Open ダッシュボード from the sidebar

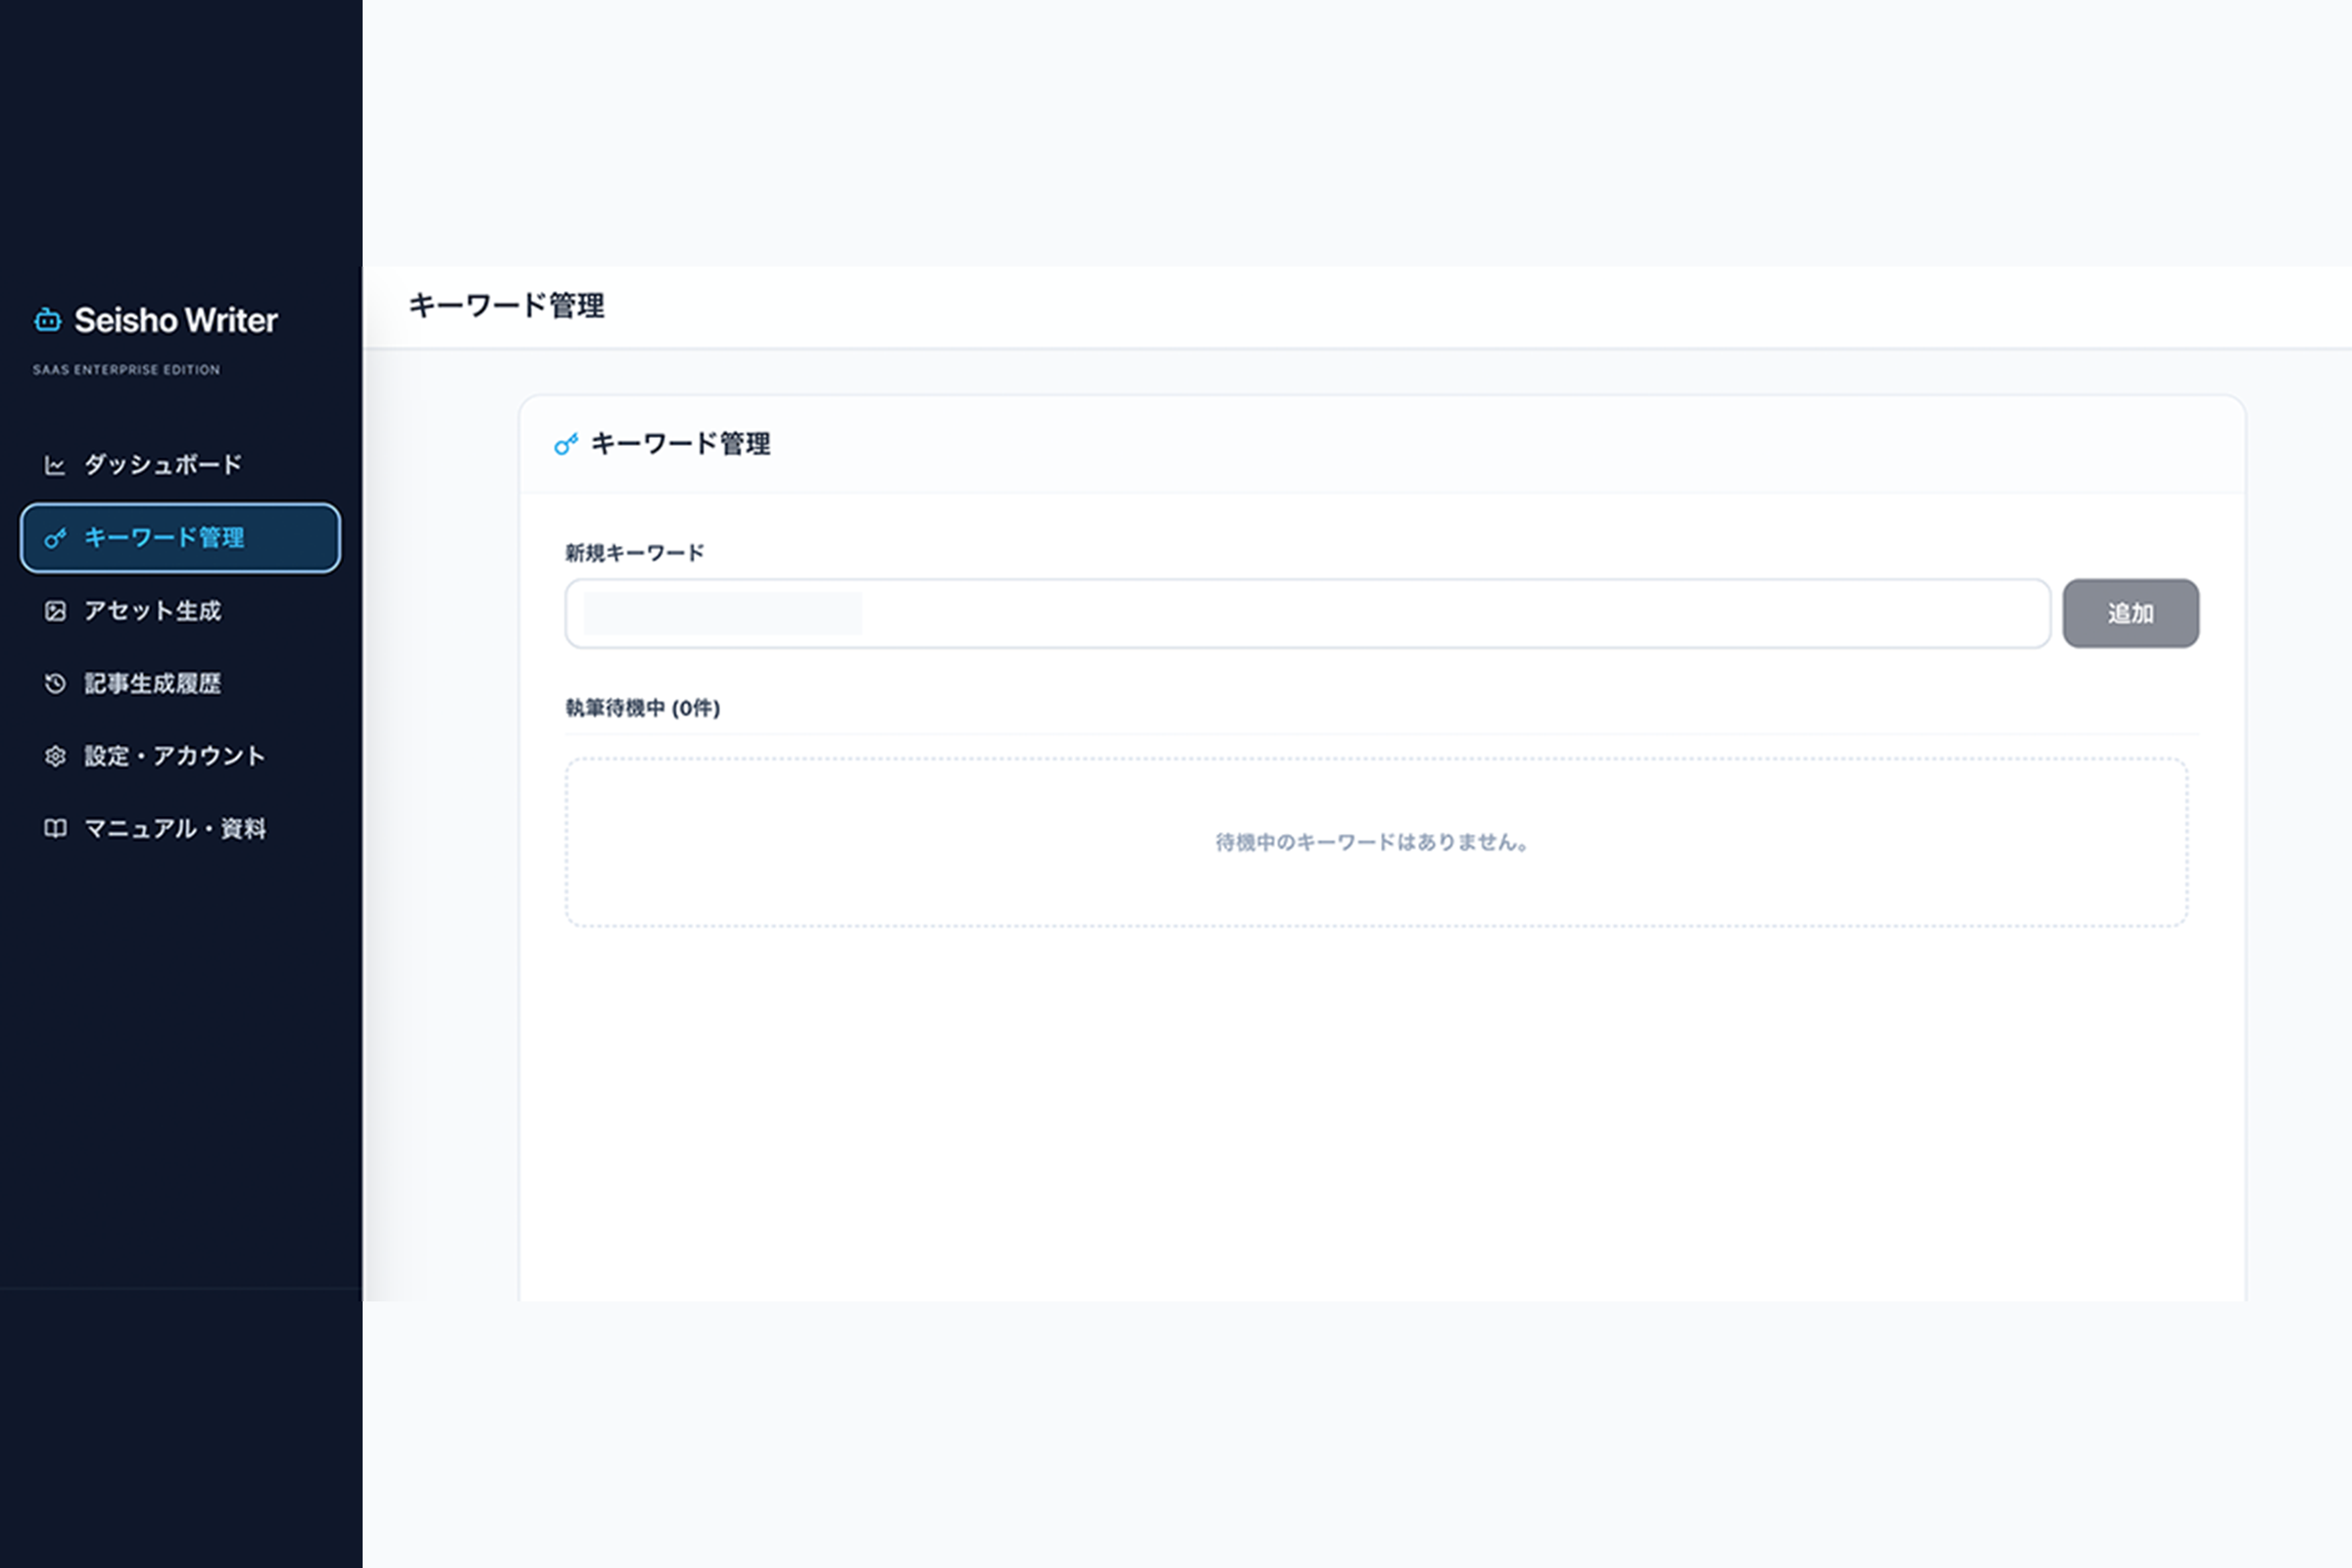pos(162,463)
